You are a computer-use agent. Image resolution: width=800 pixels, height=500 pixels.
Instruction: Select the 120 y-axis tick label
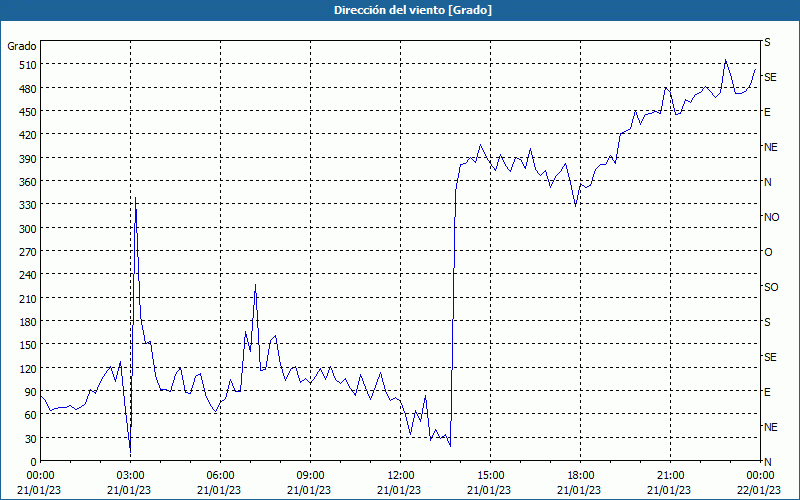click(28, 368)
